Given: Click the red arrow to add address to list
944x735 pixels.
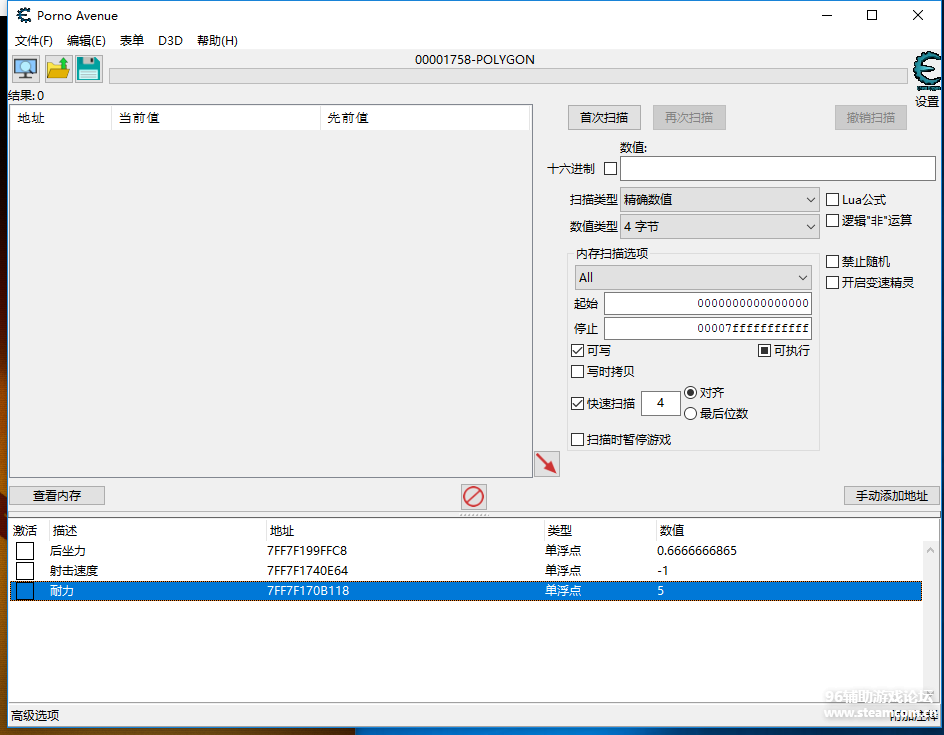Looking at the screenshot, I should [546, 463].
